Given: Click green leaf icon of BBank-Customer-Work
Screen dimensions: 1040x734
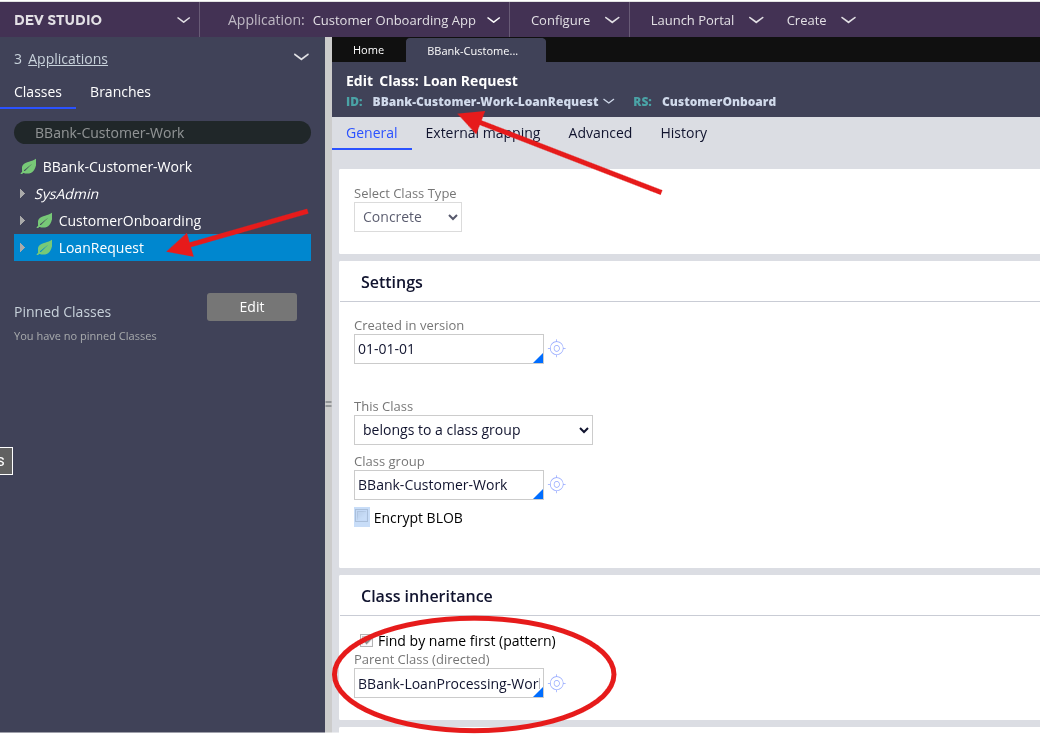Looking at the screenshot, I should (28, 167).
